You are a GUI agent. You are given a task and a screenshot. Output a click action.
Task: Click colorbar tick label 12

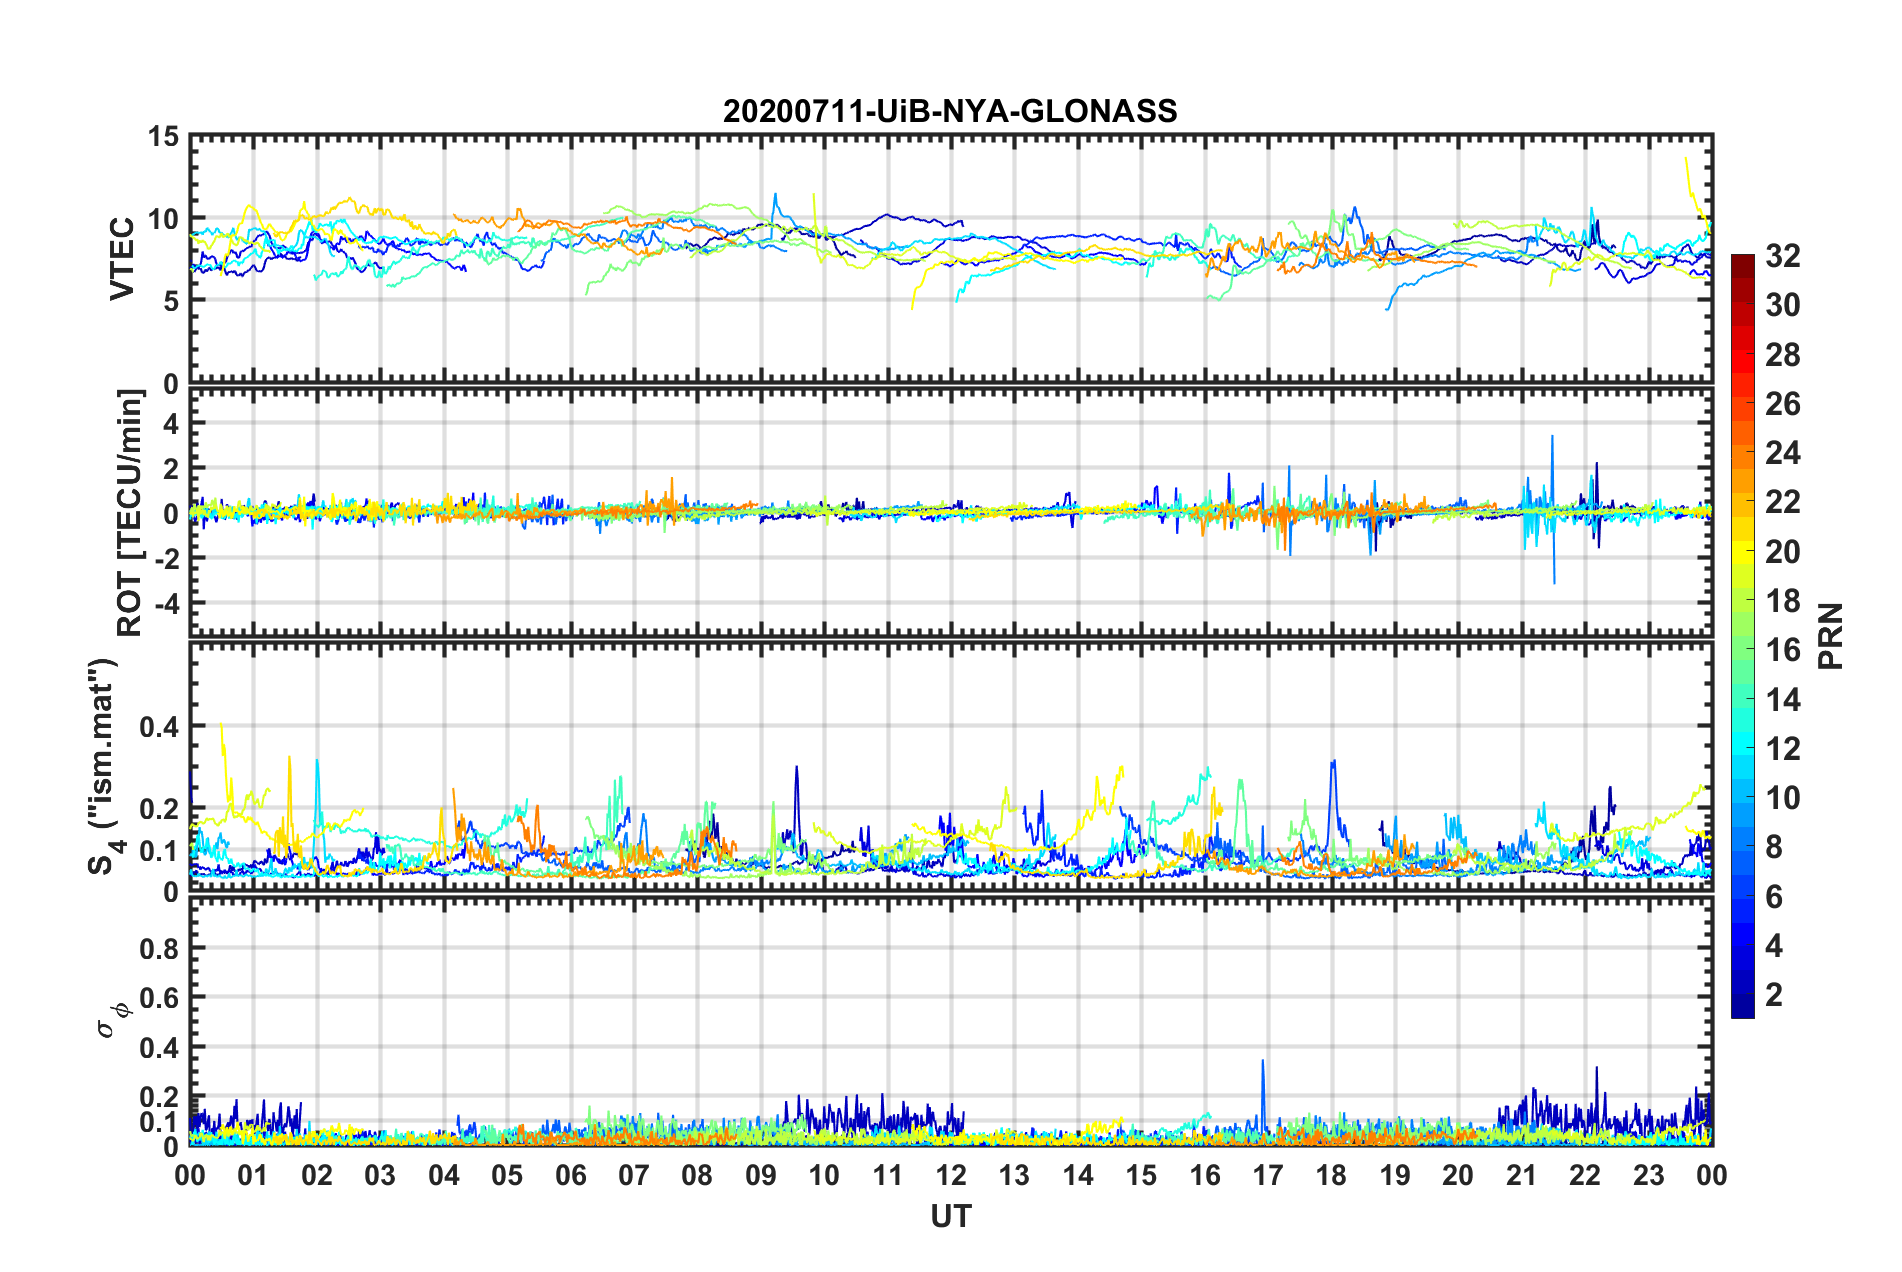click(x=1782, y=748)
